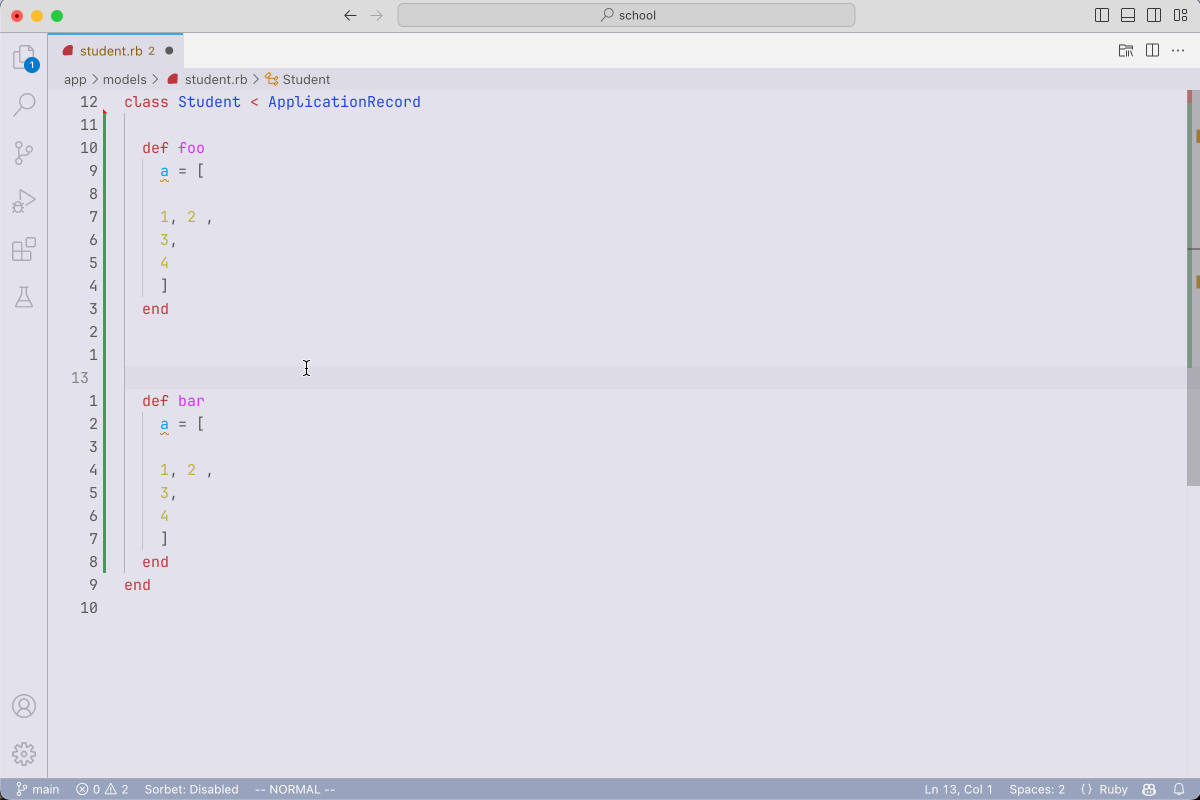
Task: Close the student.rb tab via unsaved dot
Action: click(x=169, y=50)
